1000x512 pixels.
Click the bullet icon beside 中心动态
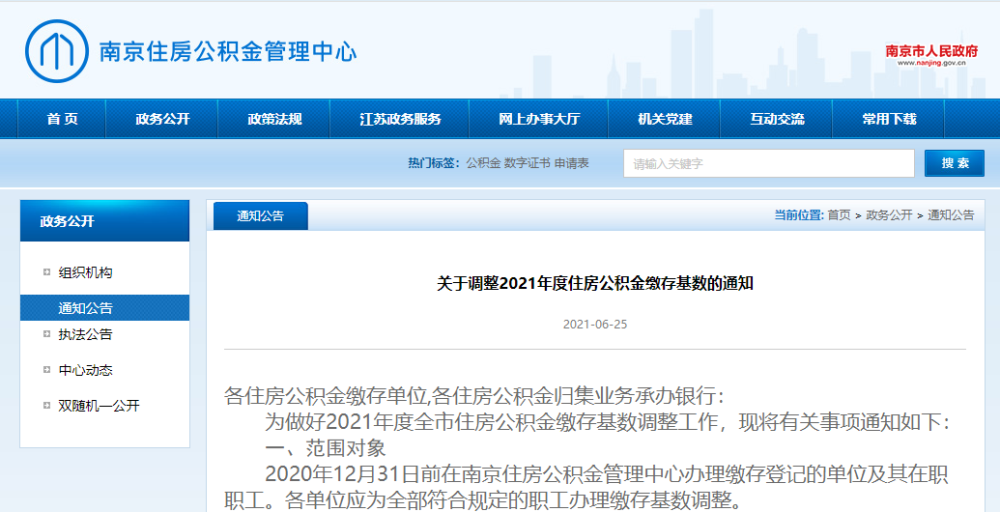click(x=47, y=369)
